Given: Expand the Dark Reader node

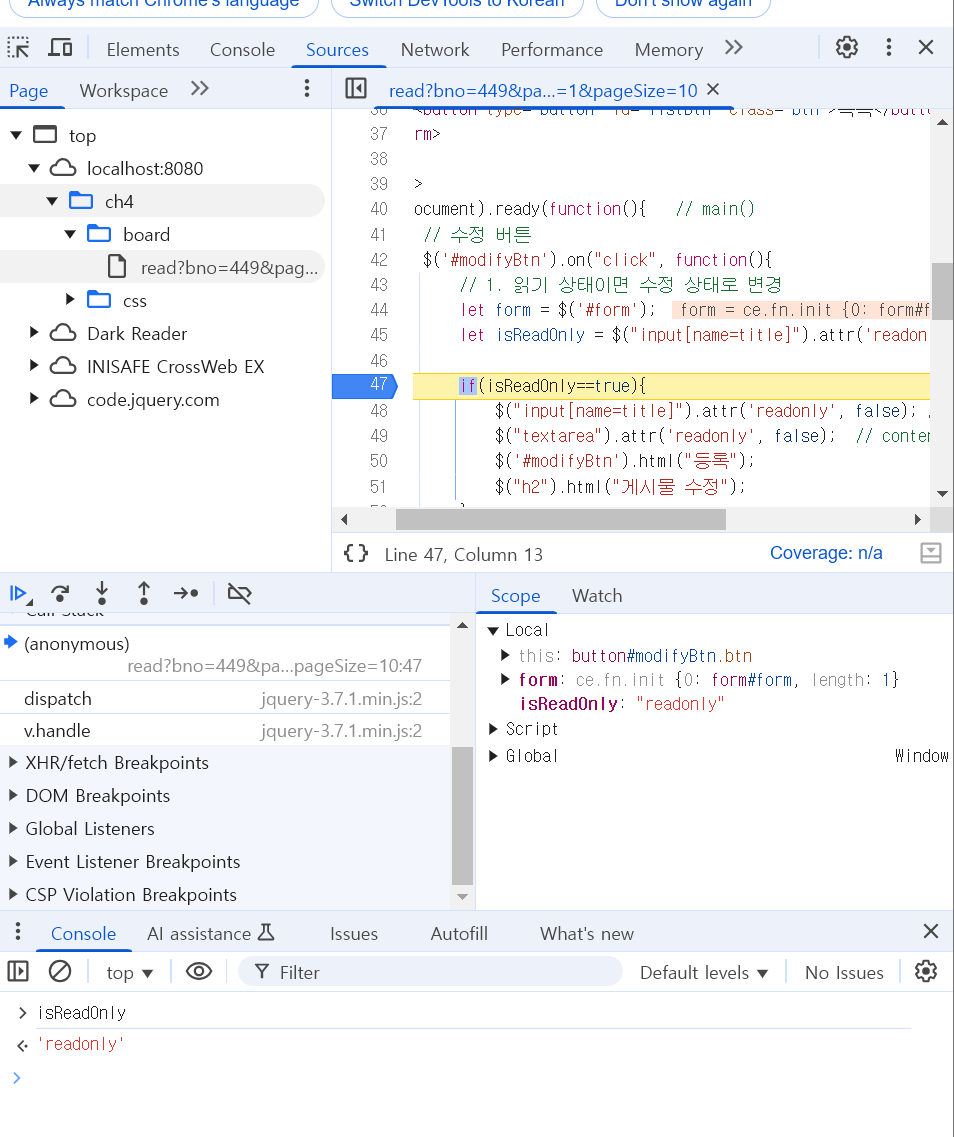Looking at the screenshot, I should 33,333.
